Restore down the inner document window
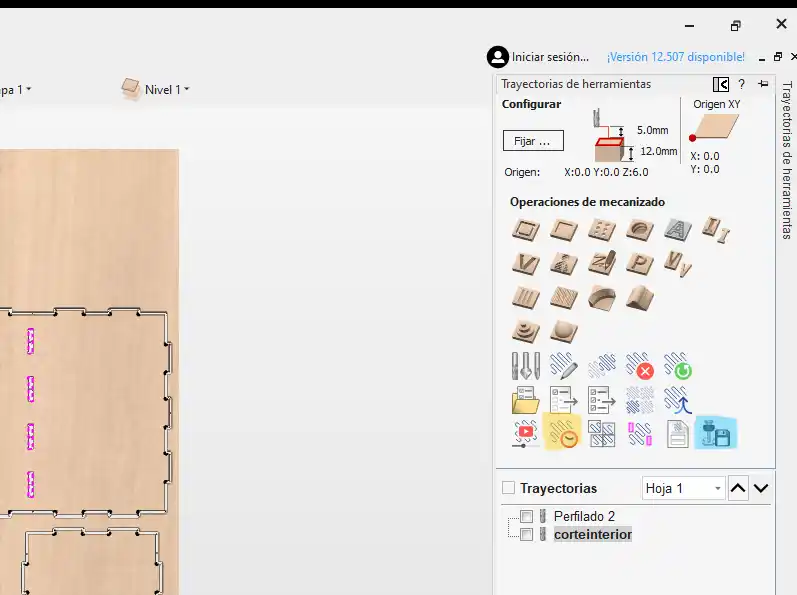This screenshot has height=595, width=797. [x=778, y=57]
